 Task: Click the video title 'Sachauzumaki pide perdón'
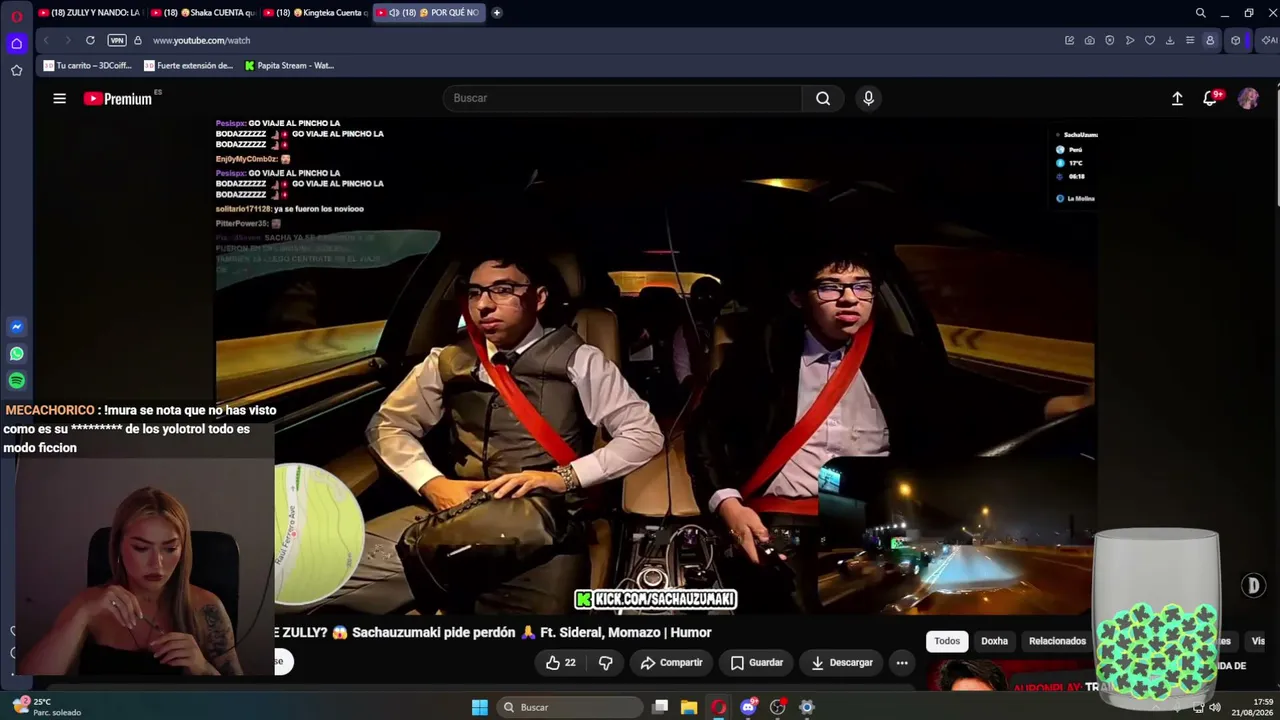coord(435,632)
